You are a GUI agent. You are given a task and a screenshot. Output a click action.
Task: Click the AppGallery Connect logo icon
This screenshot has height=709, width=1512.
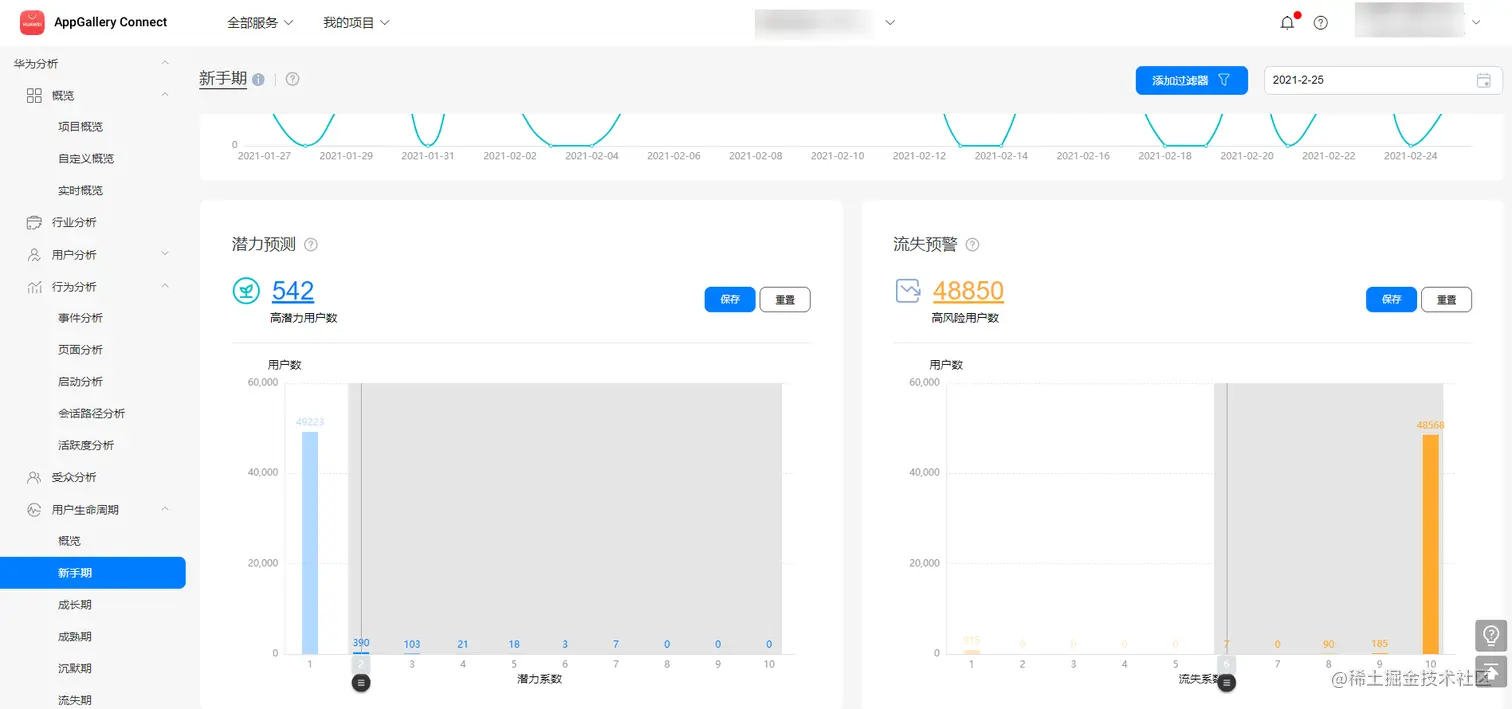[32, 22]
